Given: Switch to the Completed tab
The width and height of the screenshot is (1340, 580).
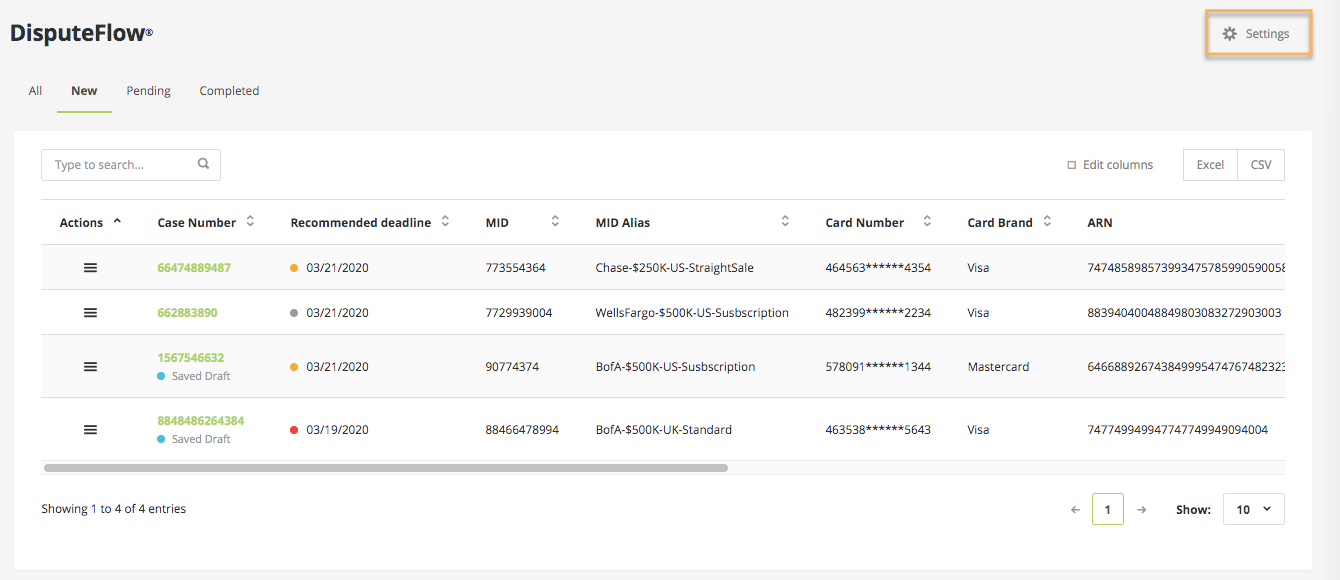Looking at the screenshot, I should pyautogui.click(x=229, y=91).
